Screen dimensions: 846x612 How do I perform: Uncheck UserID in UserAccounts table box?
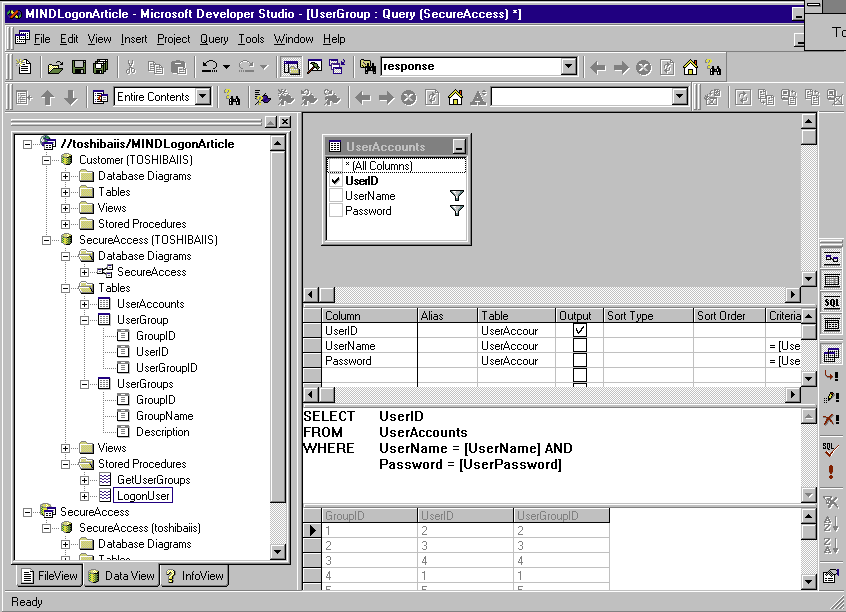[x=335, y=181]
